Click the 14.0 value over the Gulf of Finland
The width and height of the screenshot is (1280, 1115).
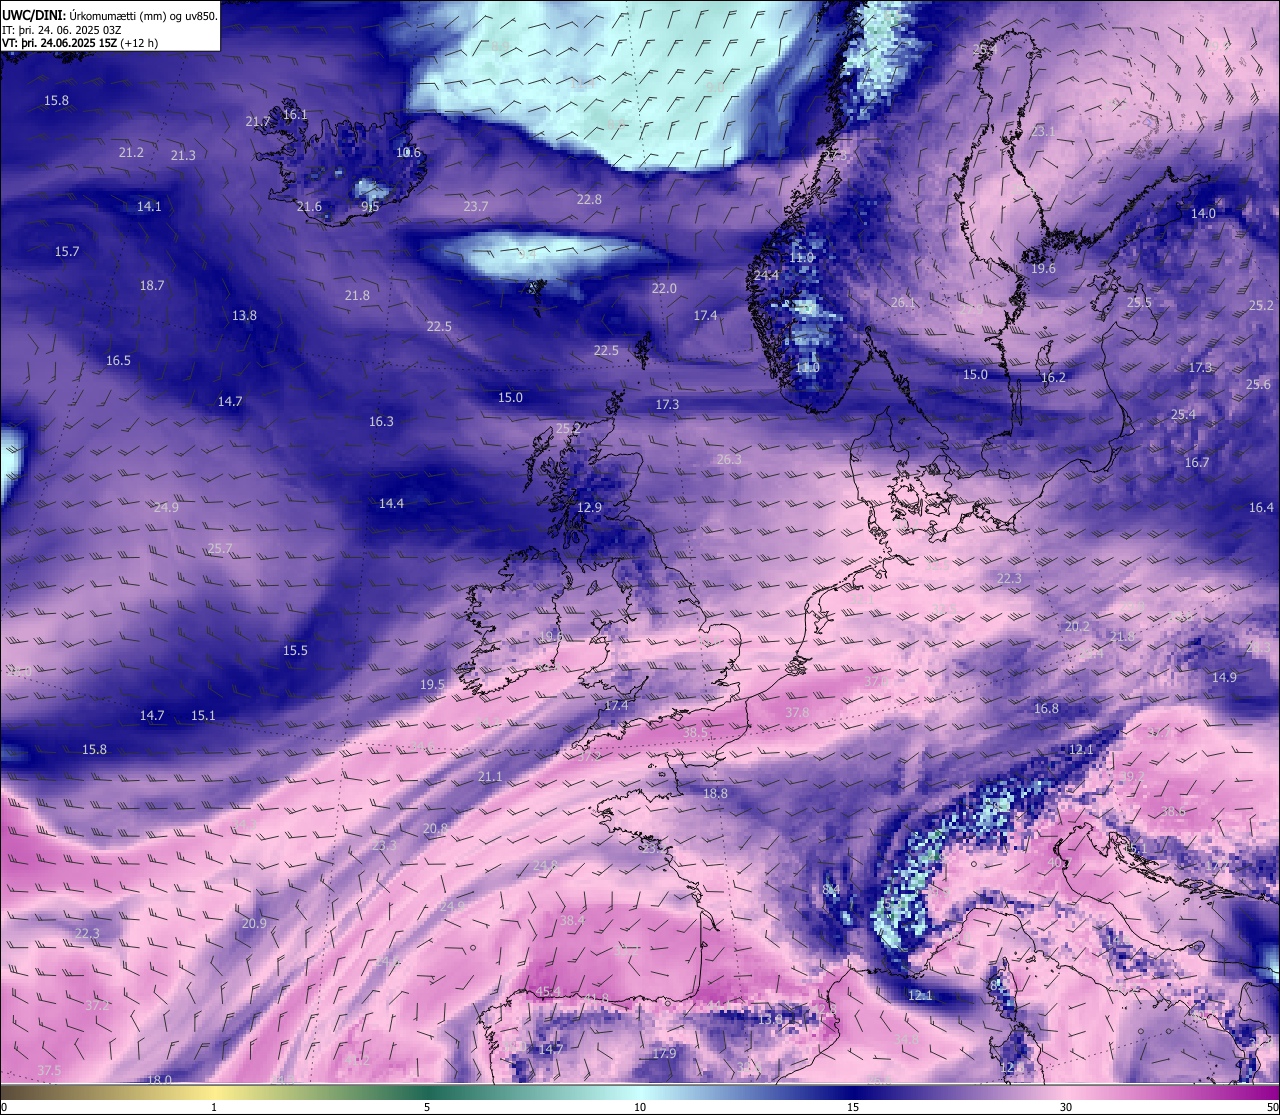coord(1203,214)
